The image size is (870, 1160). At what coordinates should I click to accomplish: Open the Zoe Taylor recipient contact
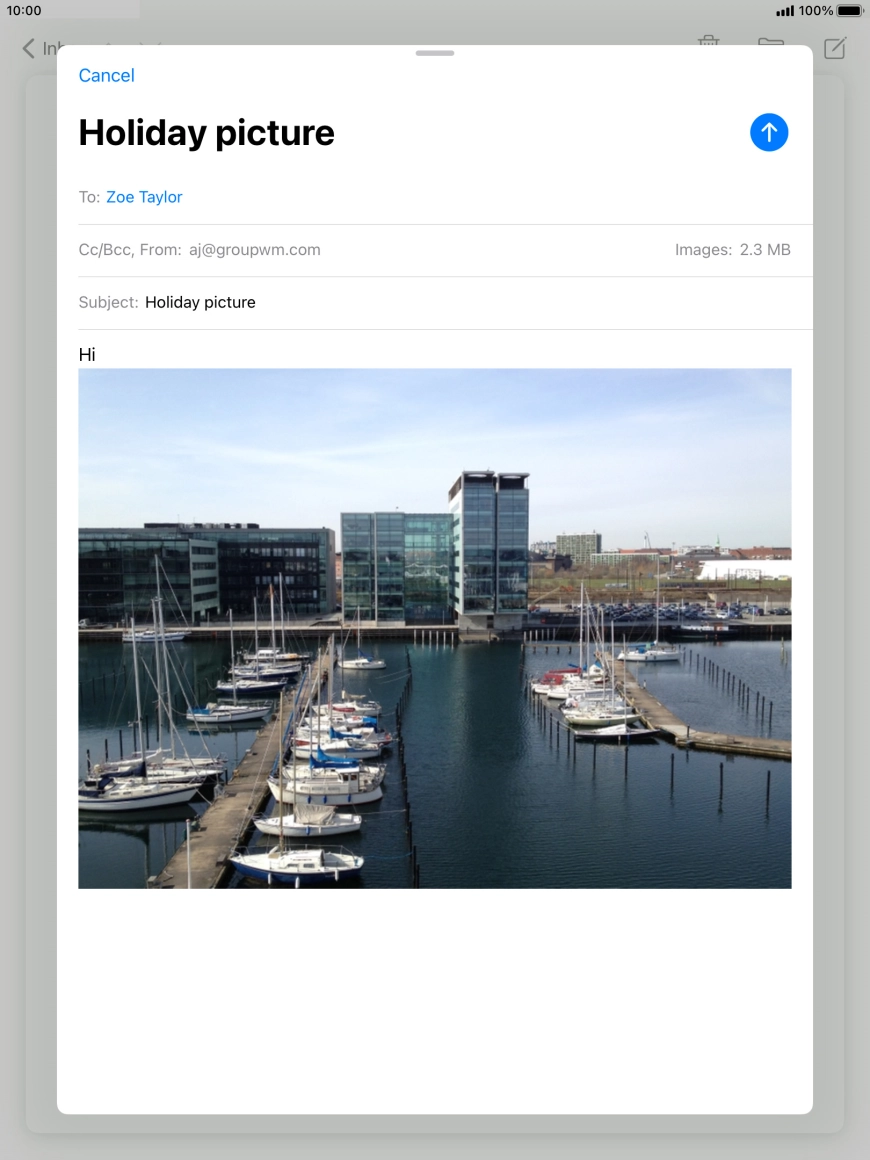(x=144, y=197)
